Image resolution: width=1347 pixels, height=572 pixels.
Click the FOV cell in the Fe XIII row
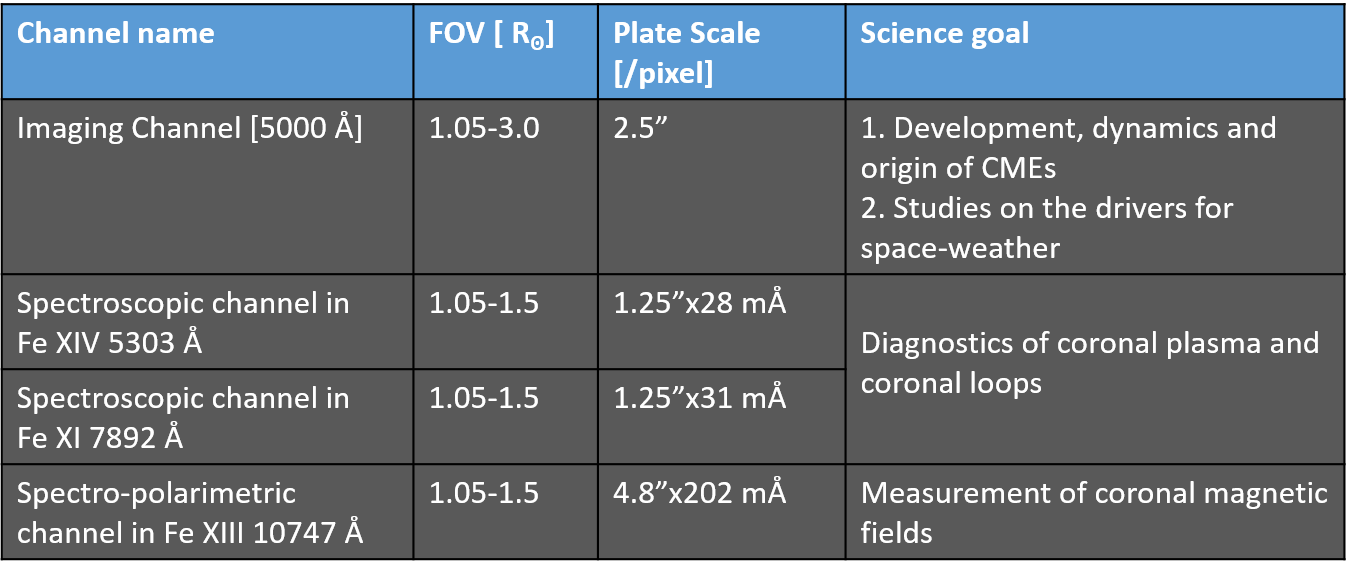point(506,511)
